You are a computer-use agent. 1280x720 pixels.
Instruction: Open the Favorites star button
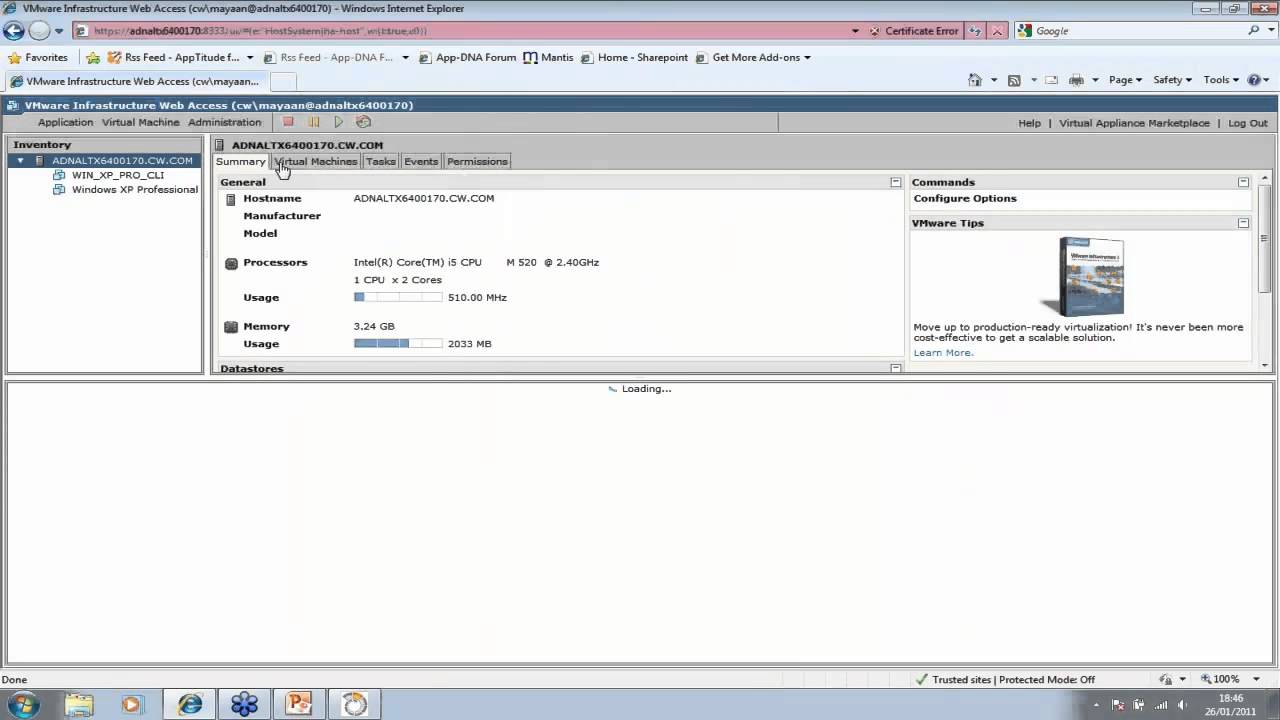tap(37, 57)
